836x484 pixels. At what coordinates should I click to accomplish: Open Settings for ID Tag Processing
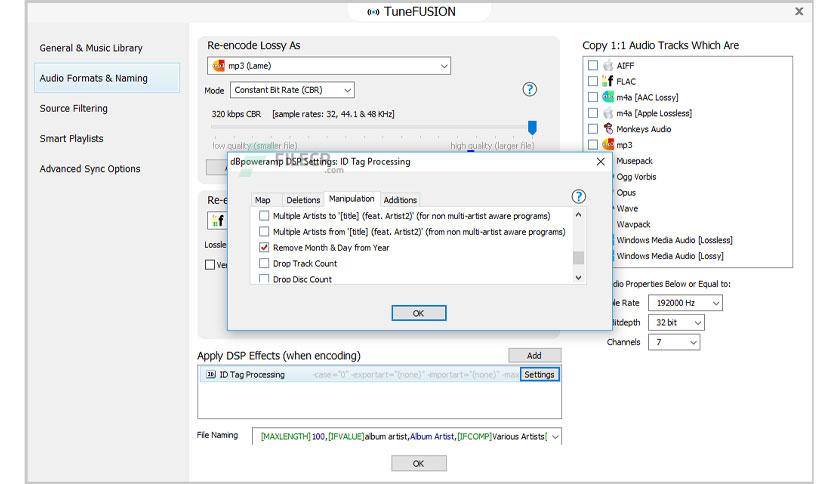(x=540, y=375)
